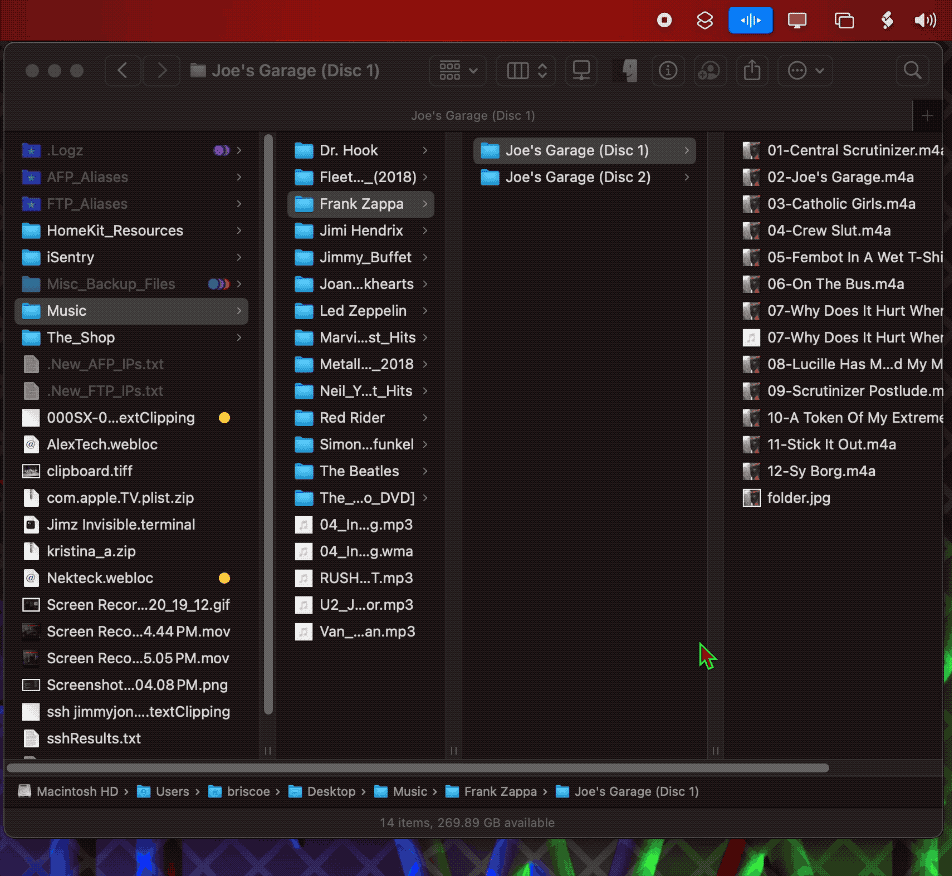Click 12-Sy Borg.m4a album art icon
Viewport: 952px width, 876px height.
coord(752,471)
